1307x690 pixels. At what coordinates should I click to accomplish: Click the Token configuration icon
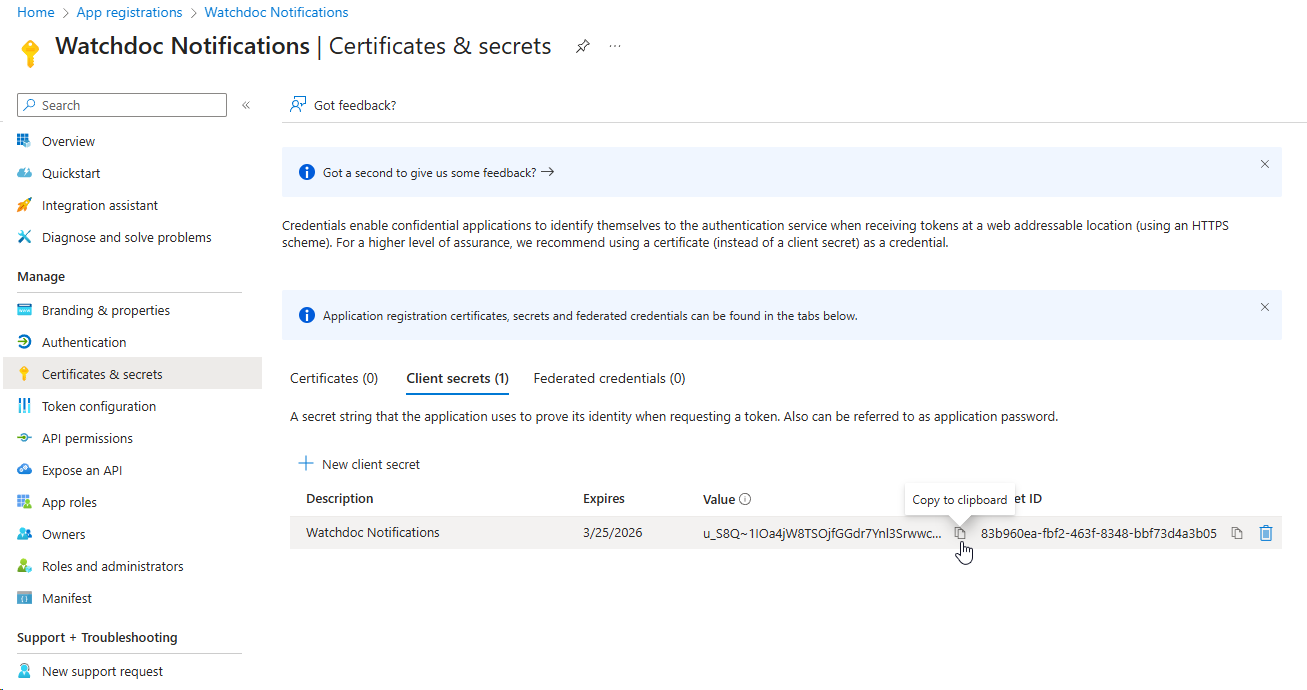coord(25,406)
